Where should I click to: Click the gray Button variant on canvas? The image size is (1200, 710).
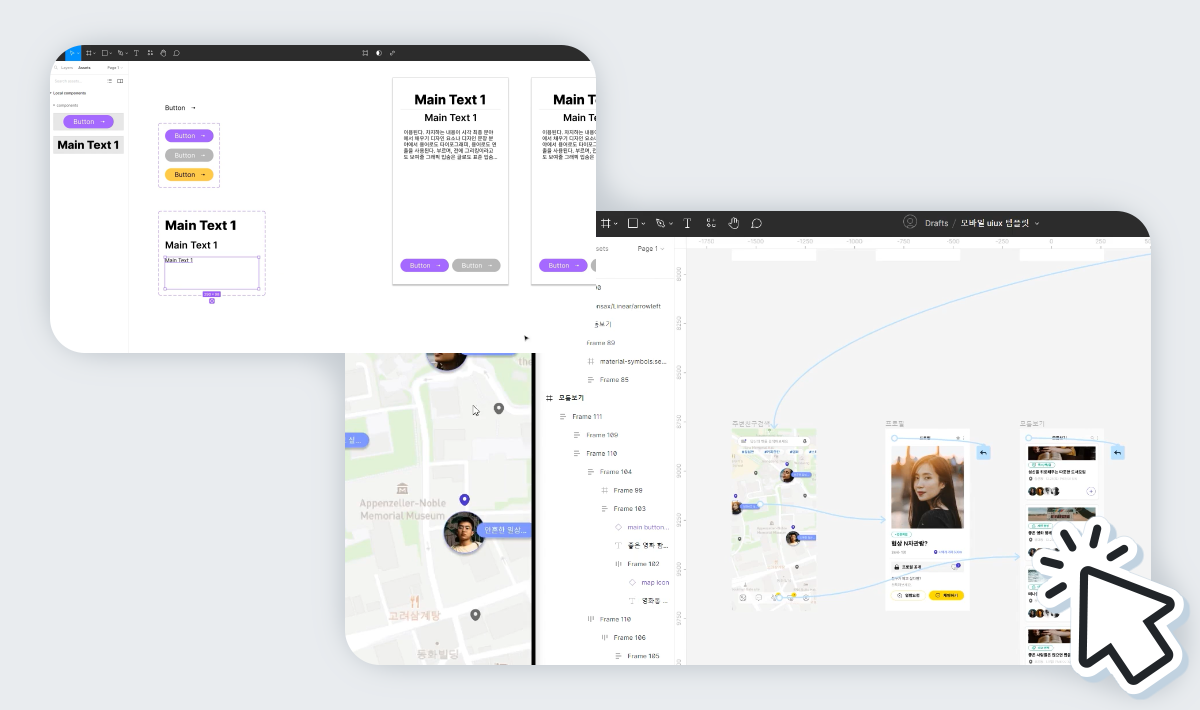tap(189, 155)
